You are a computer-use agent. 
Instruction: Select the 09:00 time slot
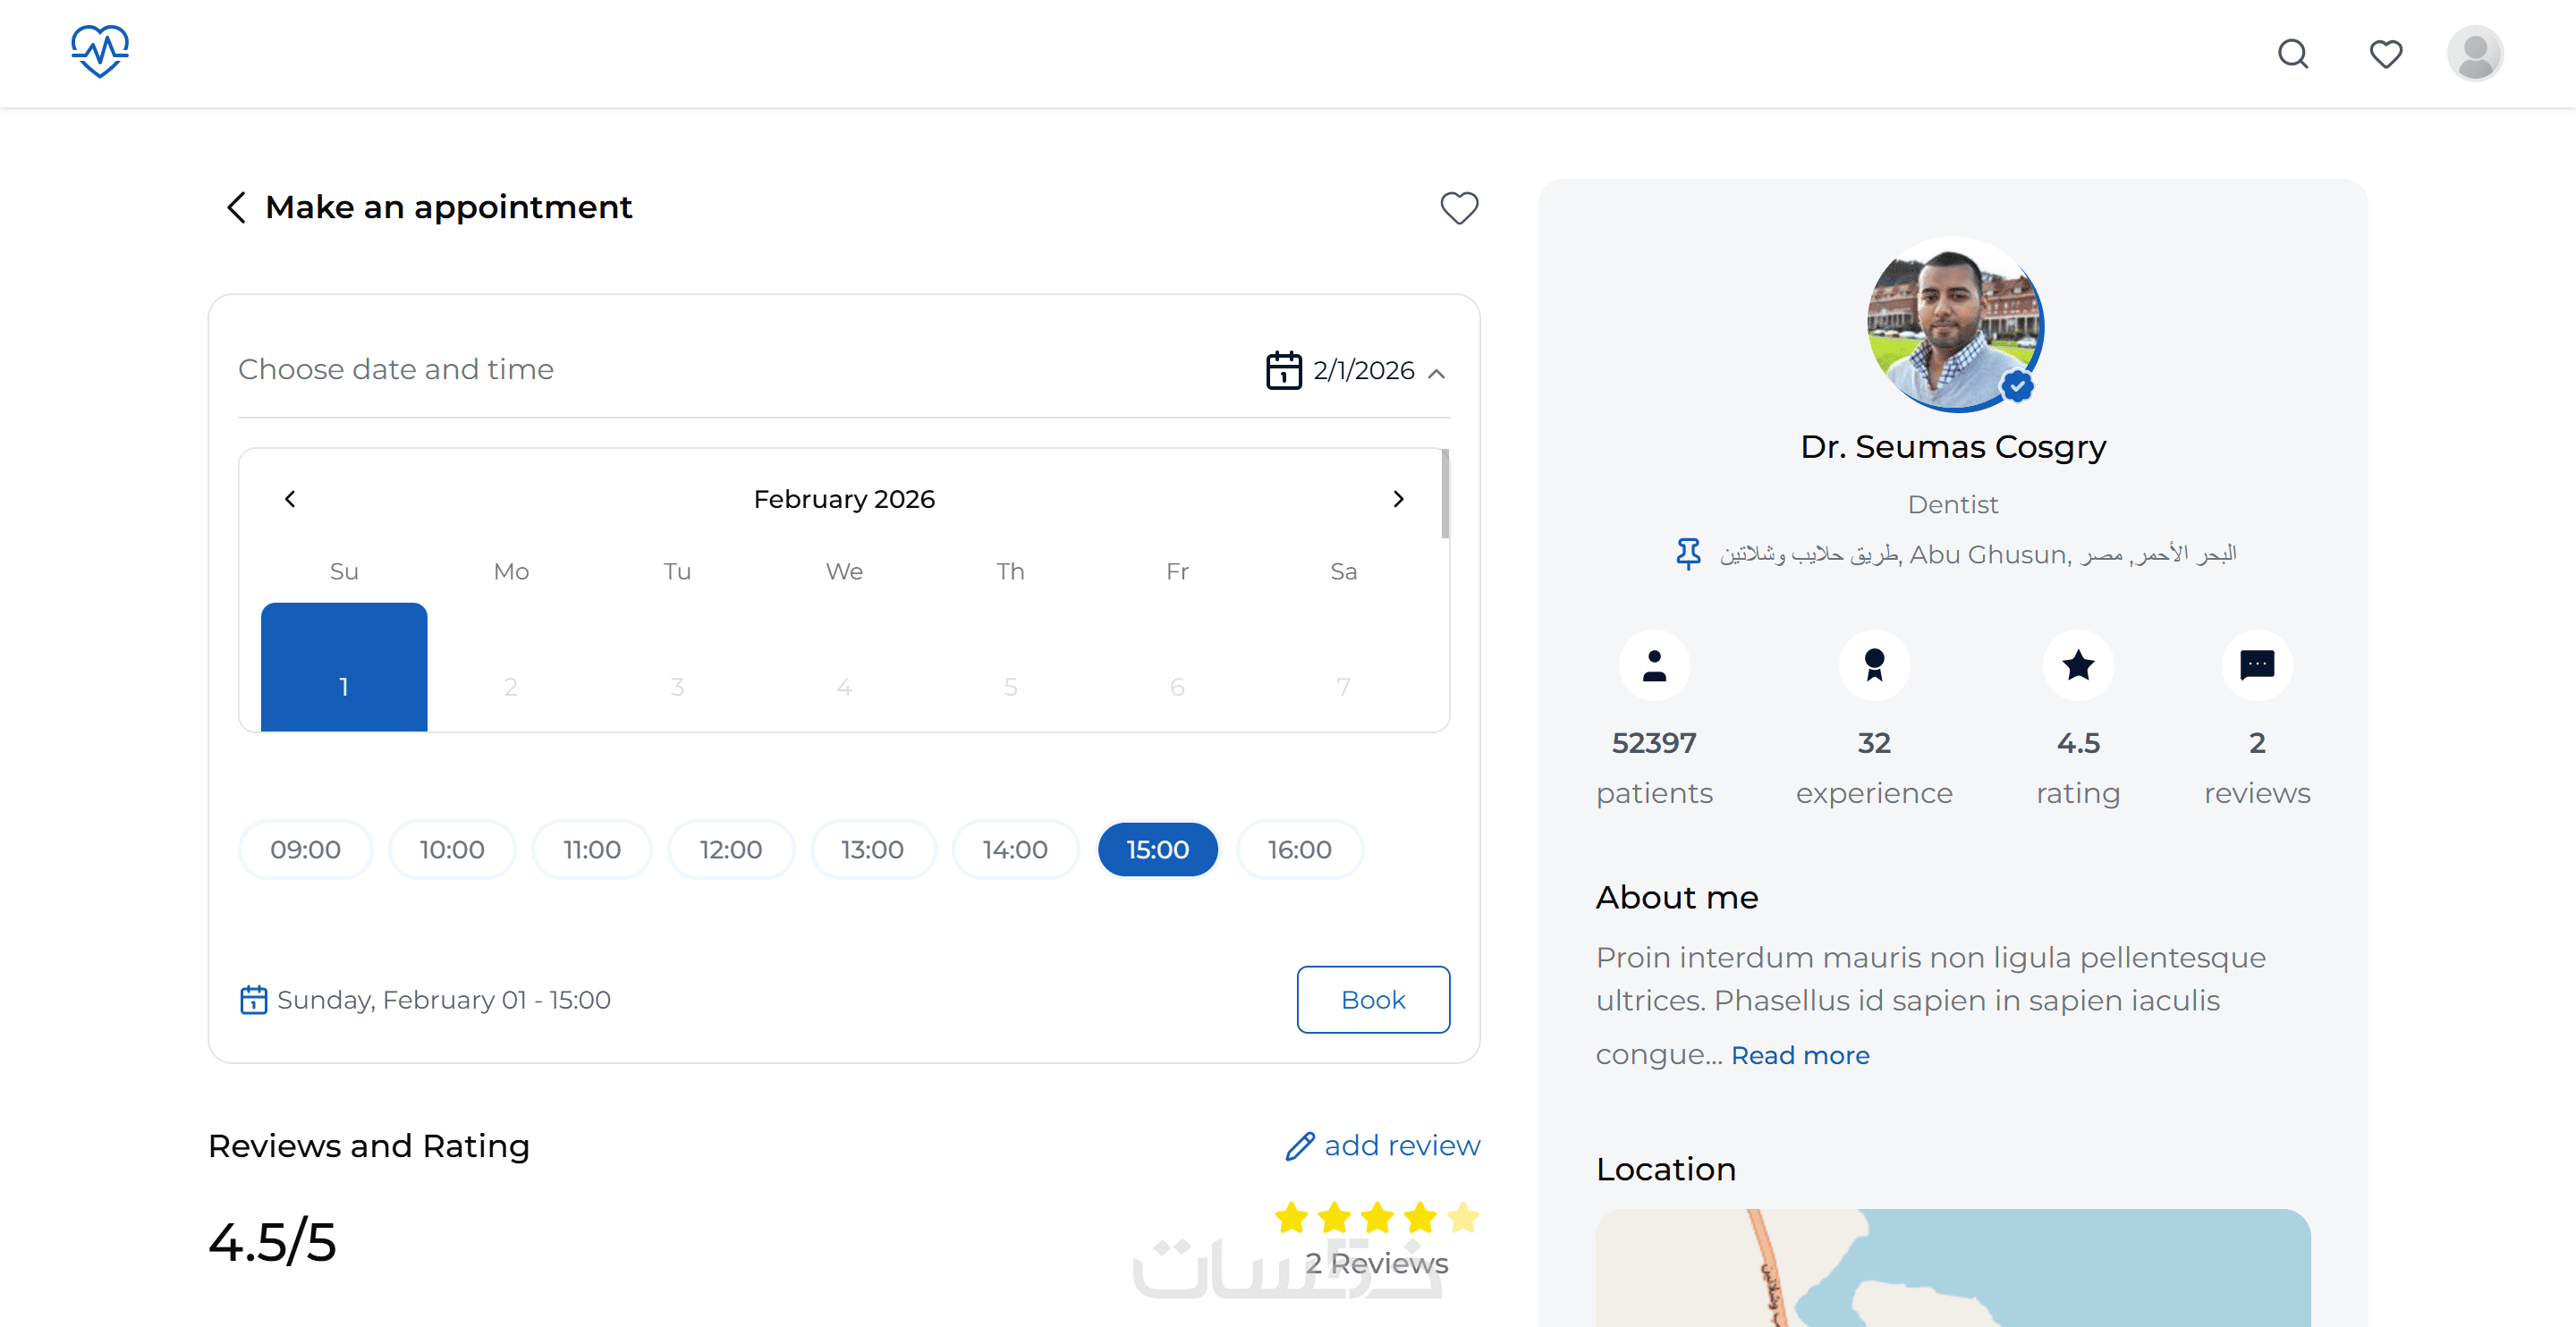(x=305, y=849)
